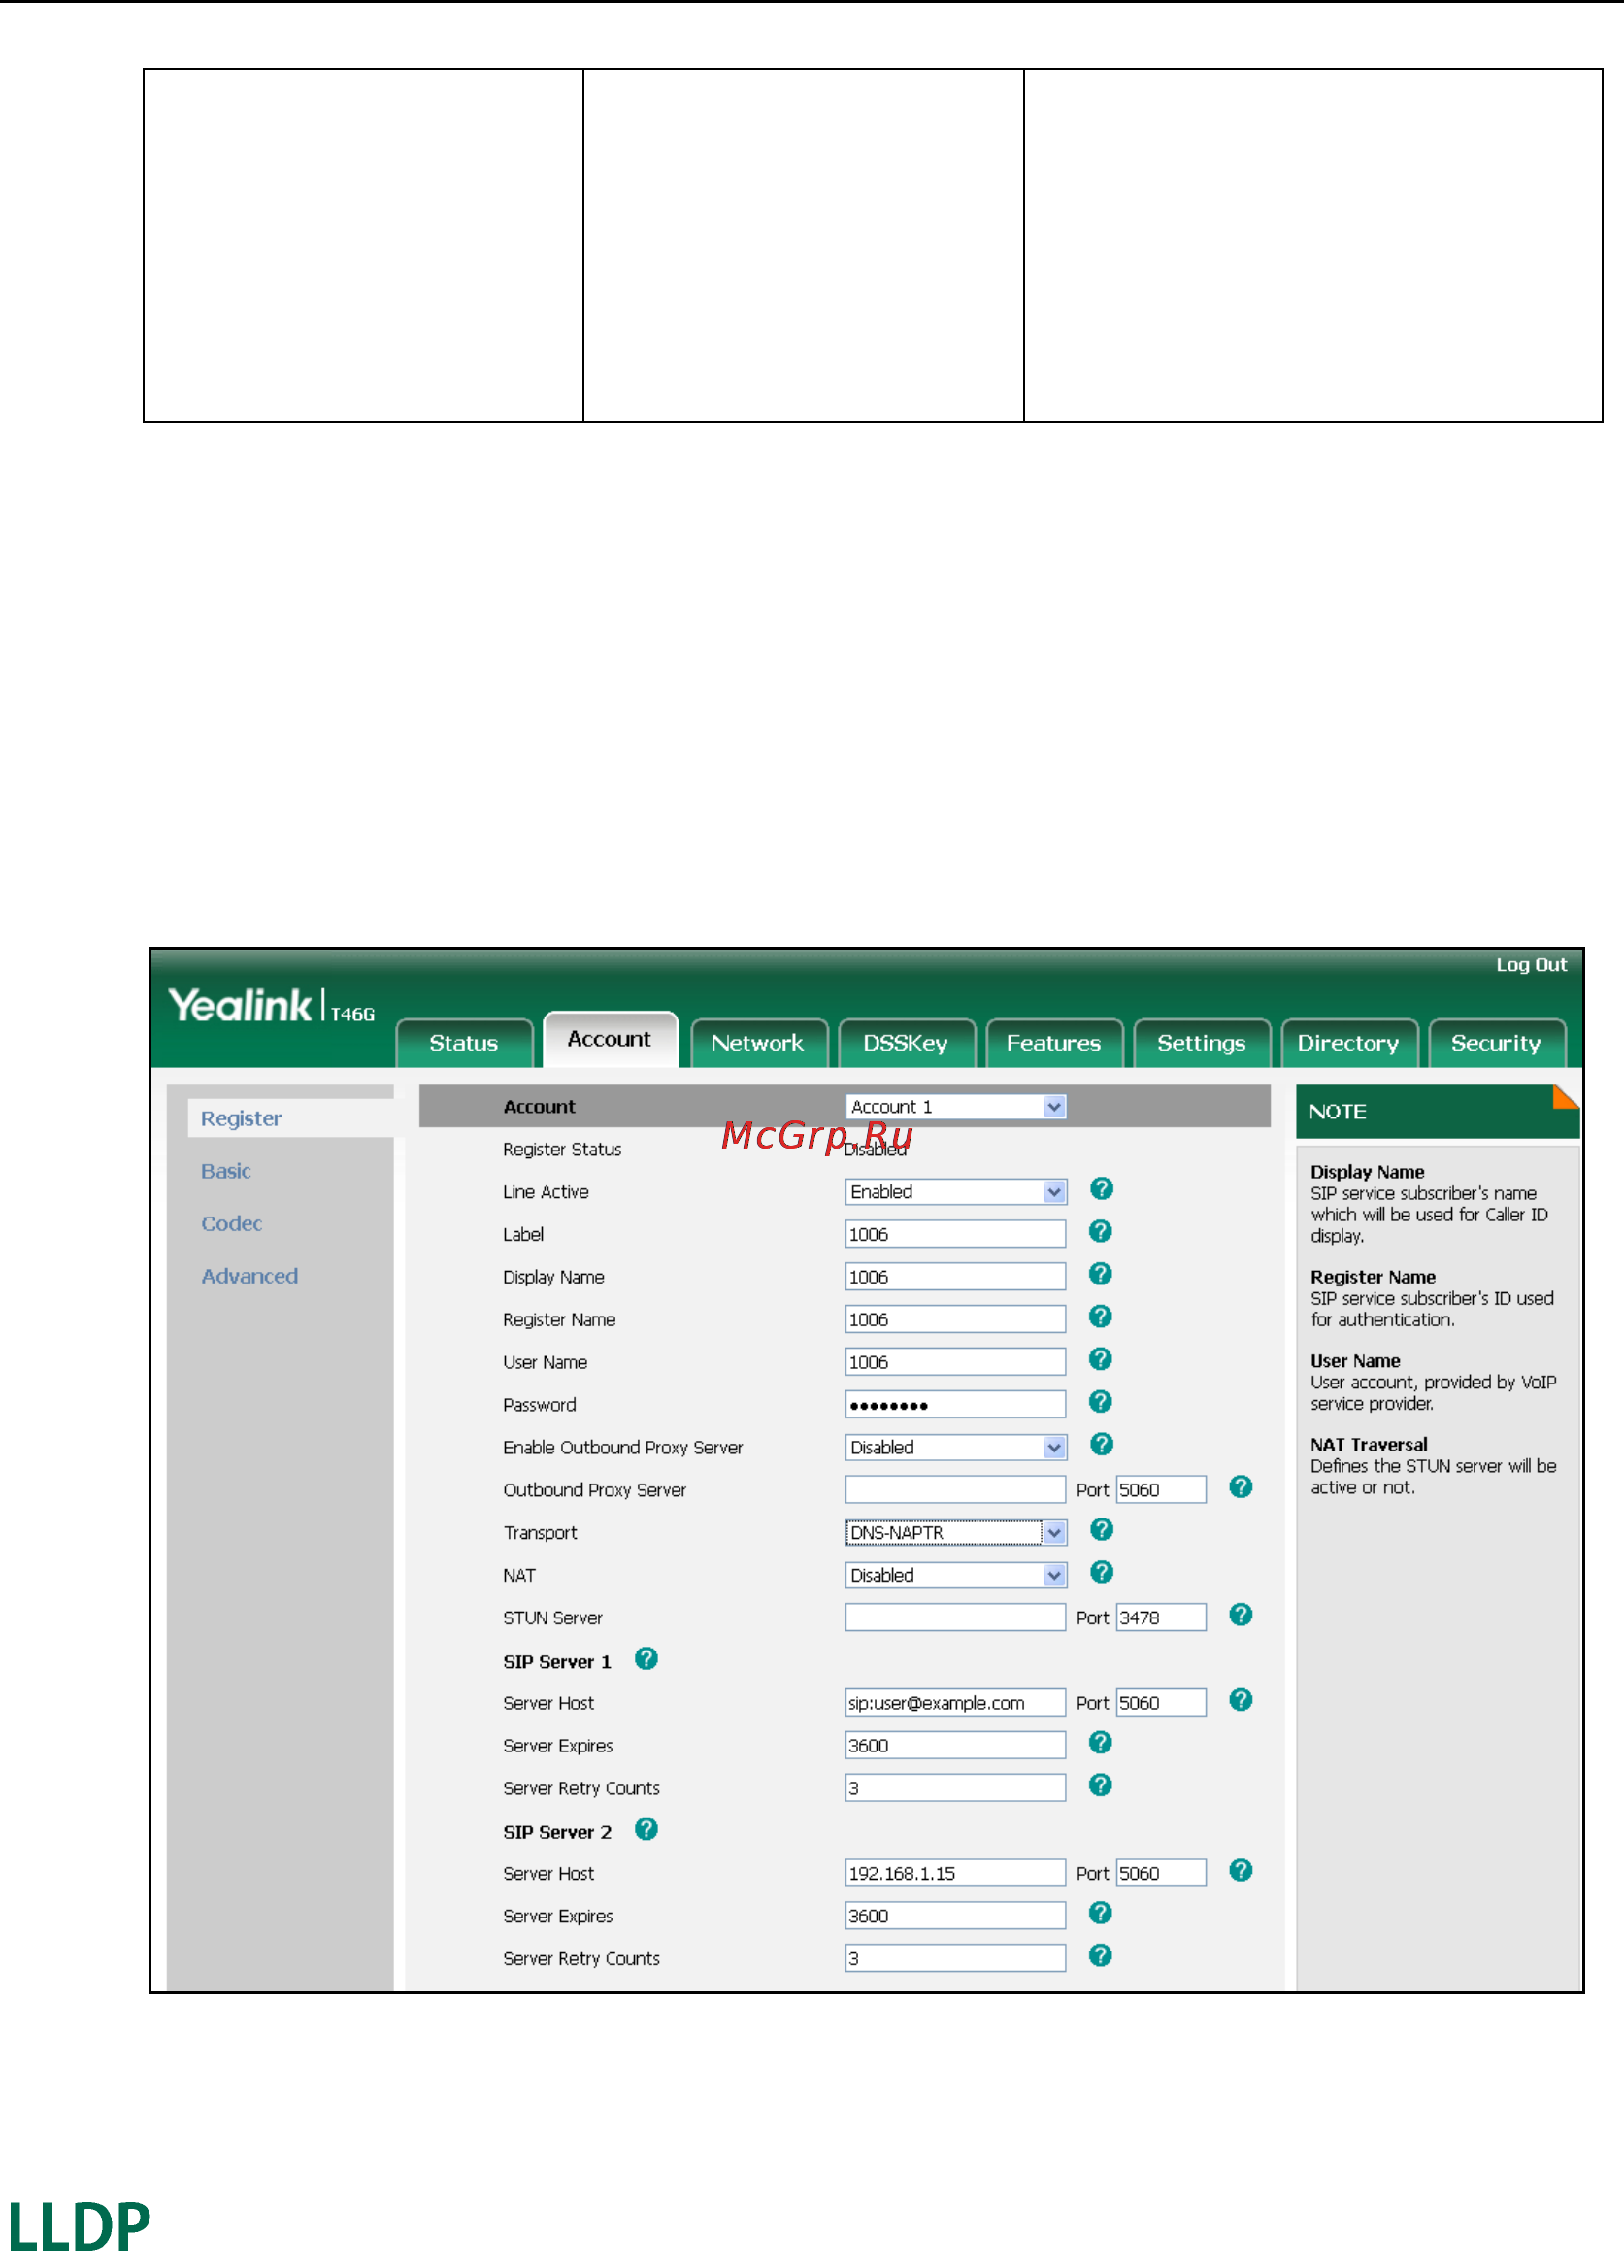Show help for SIP Server 1 Server Expires

(1101, 1743)
